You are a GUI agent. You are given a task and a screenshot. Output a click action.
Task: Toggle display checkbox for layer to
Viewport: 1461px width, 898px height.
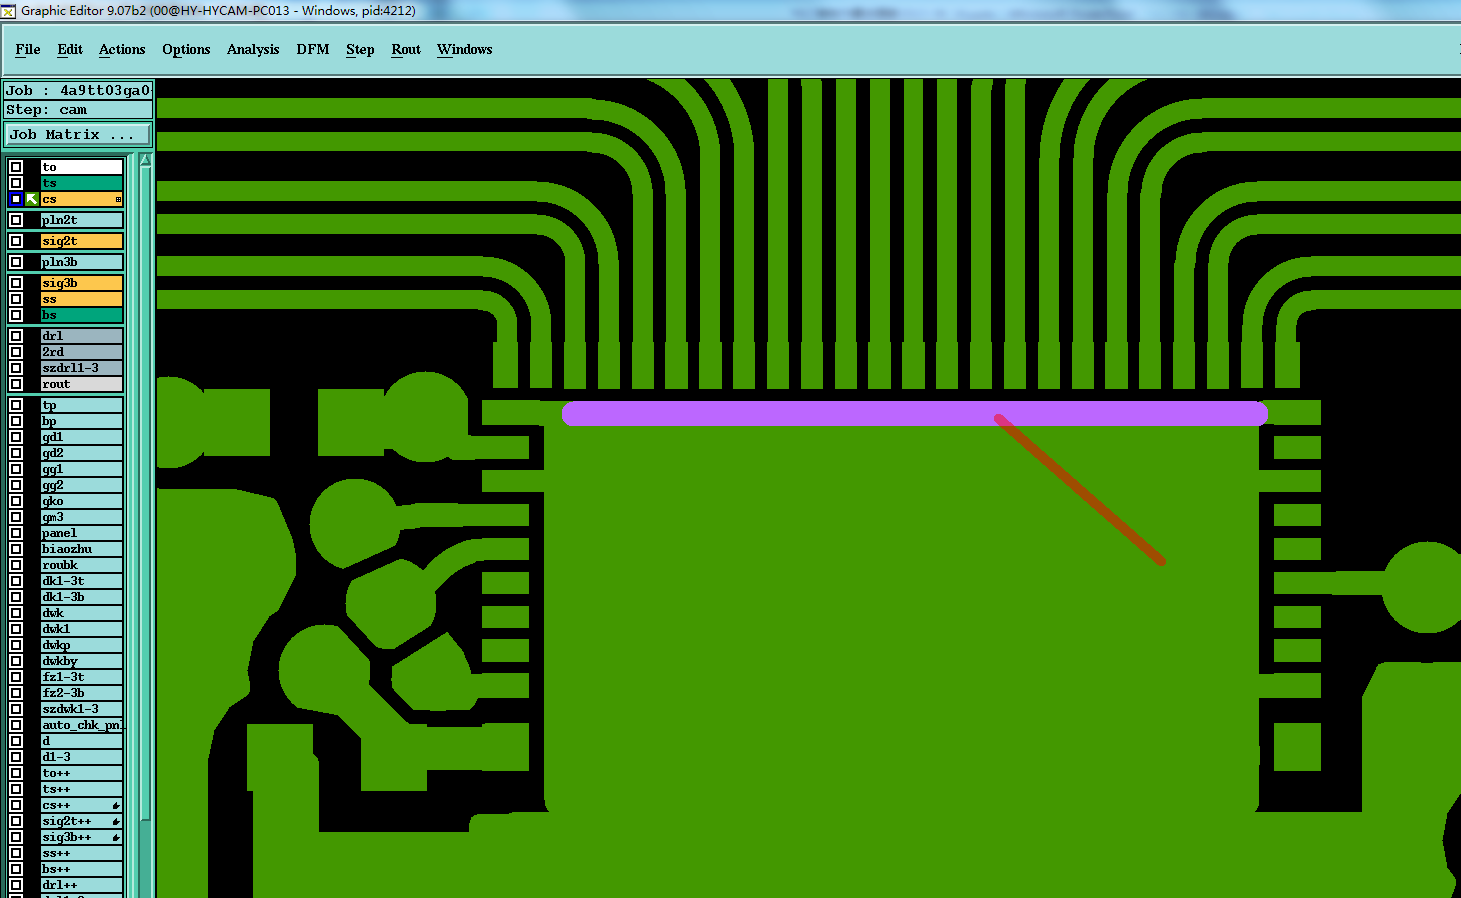(x=16, y=167)
